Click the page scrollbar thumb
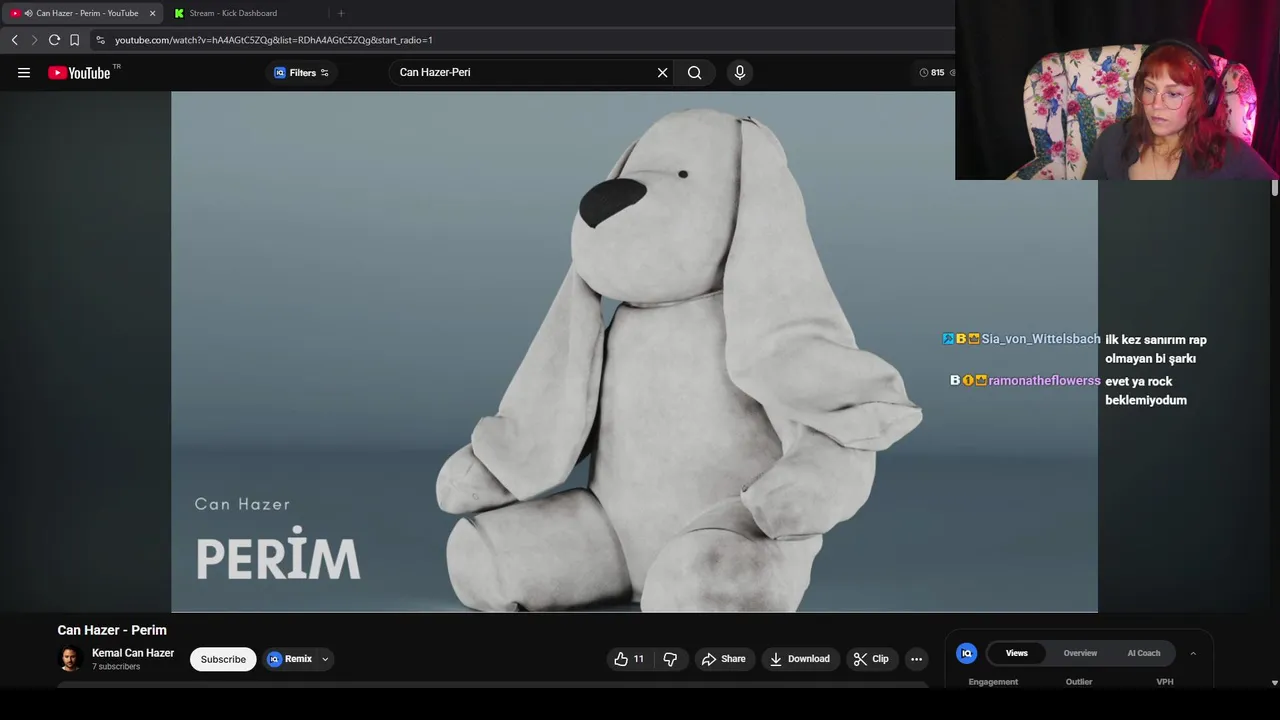 (1274, 188)
